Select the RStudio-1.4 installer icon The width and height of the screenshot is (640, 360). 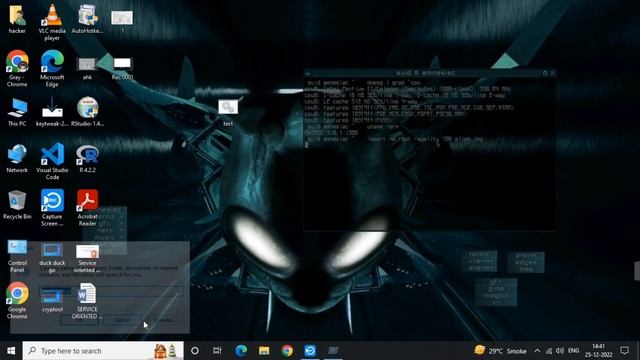pyautogui.click(x=87, y=112)
